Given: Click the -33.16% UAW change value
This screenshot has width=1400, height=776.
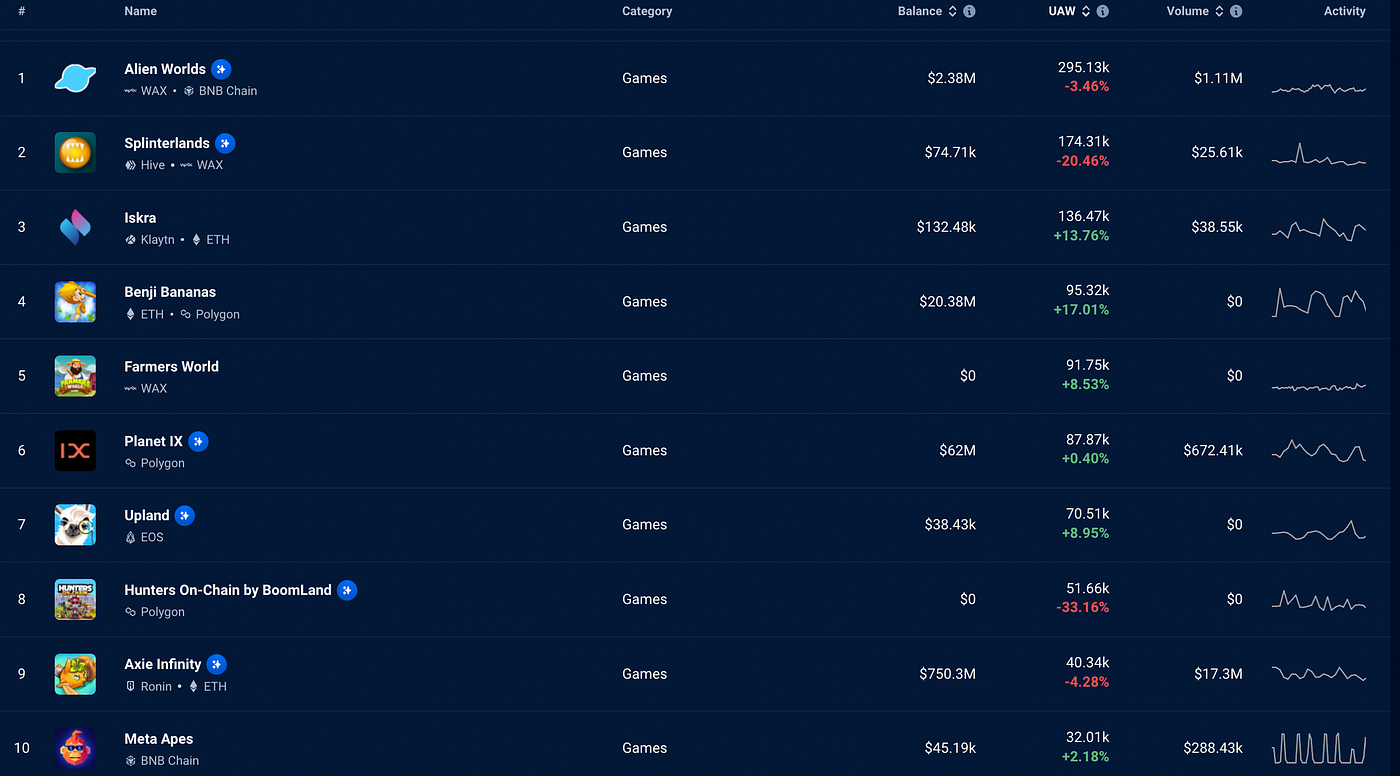Looking at the screenshot, I should 1082,608.
